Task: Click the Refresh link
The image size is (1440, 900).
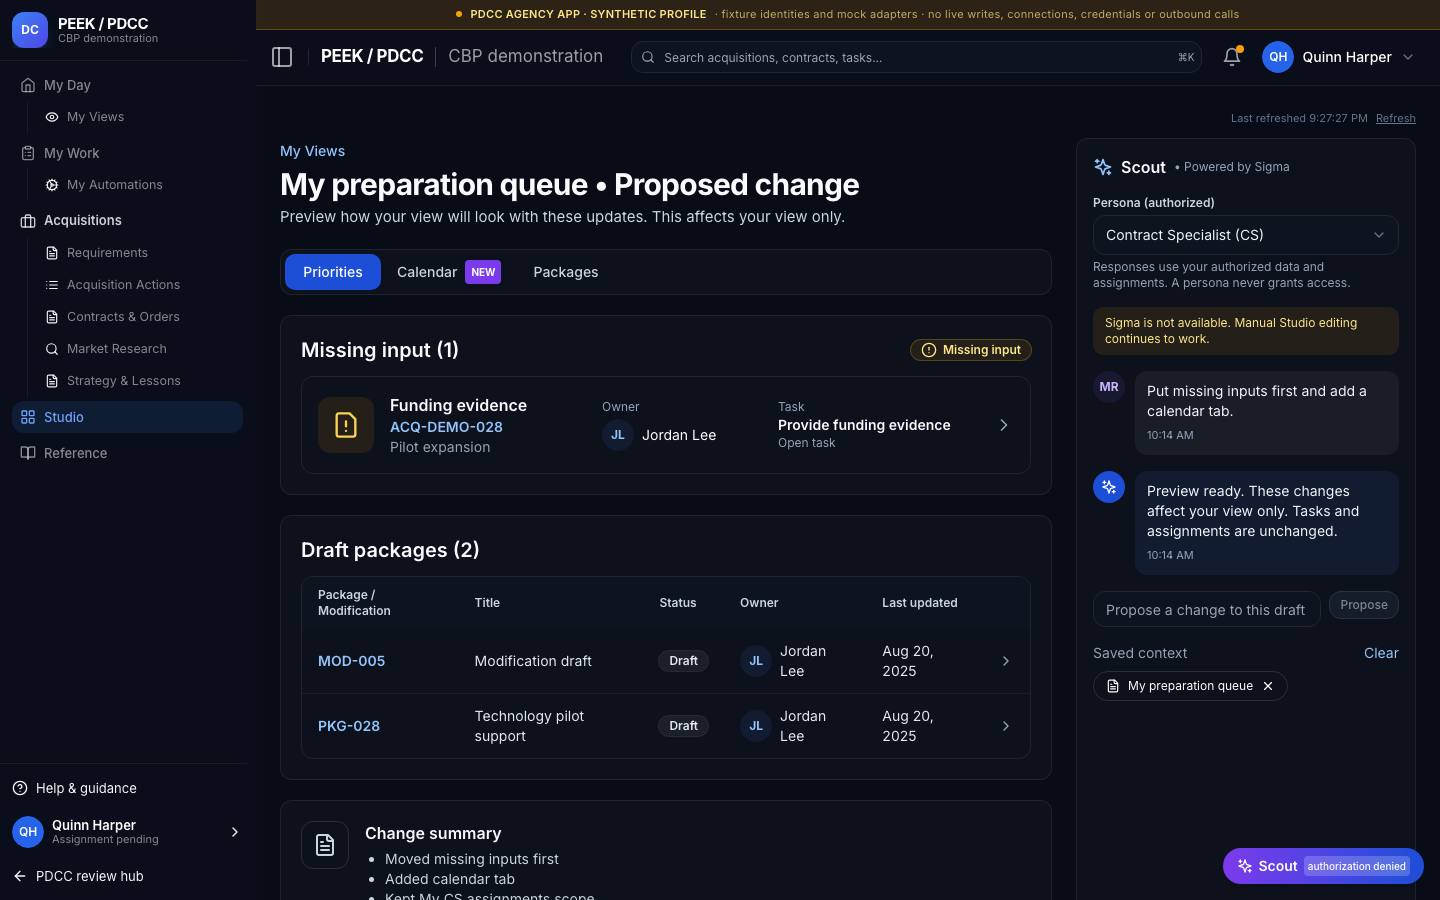Action: tap(1395, 118)
